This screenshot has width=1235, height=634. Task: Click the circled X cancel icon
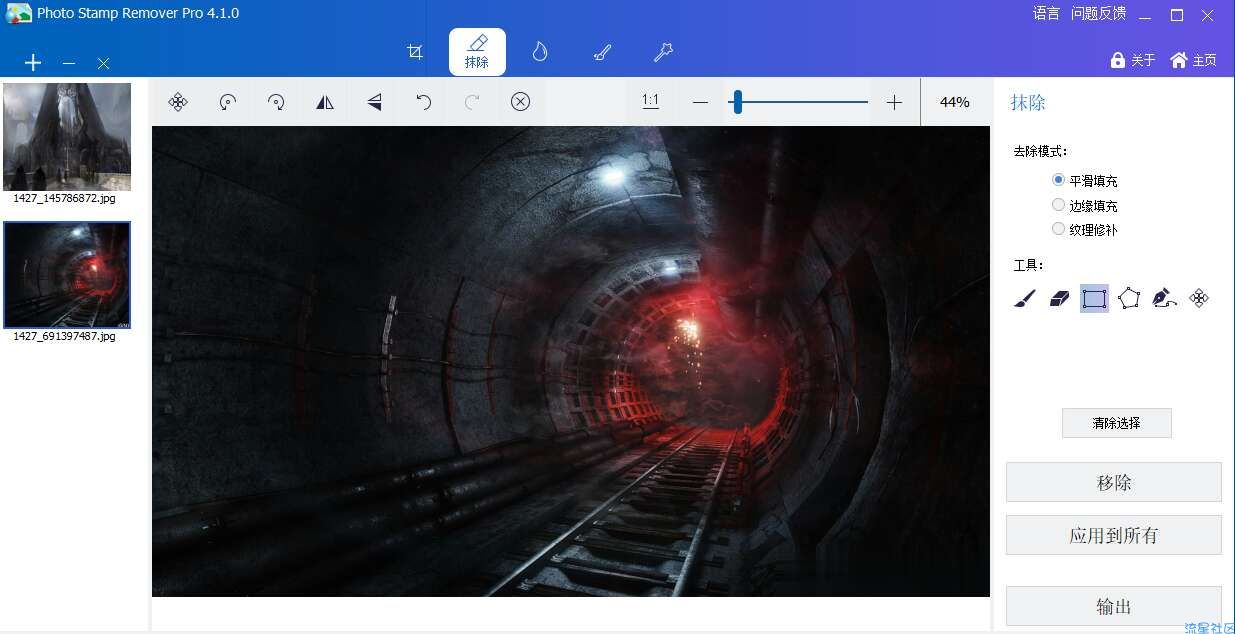tap(520, 102)
